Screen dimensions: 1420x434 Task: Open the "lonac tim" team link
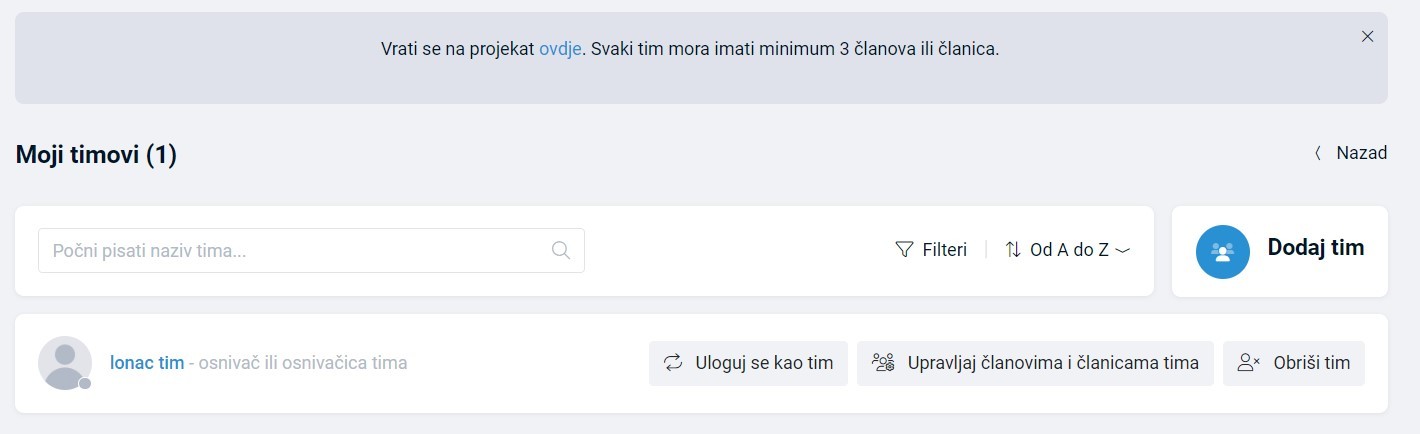[x=147, y=363]
